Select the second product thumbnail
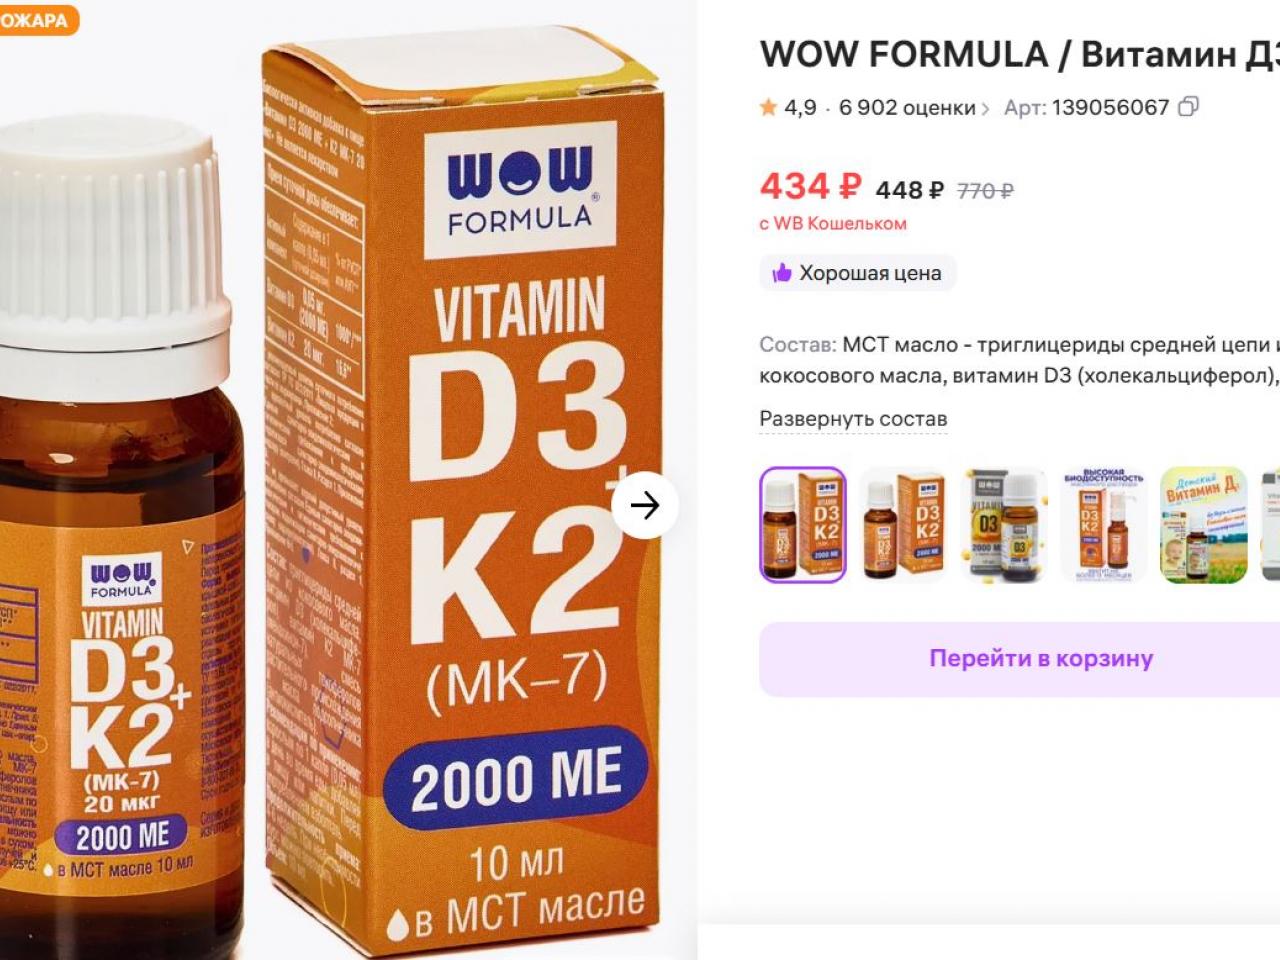The height and width of the screenshot is (960, 1280). (903, 525)
